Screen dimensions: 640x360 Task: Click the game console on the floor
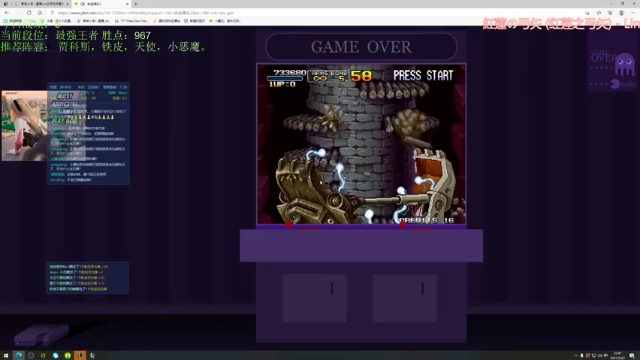[41, 335]
